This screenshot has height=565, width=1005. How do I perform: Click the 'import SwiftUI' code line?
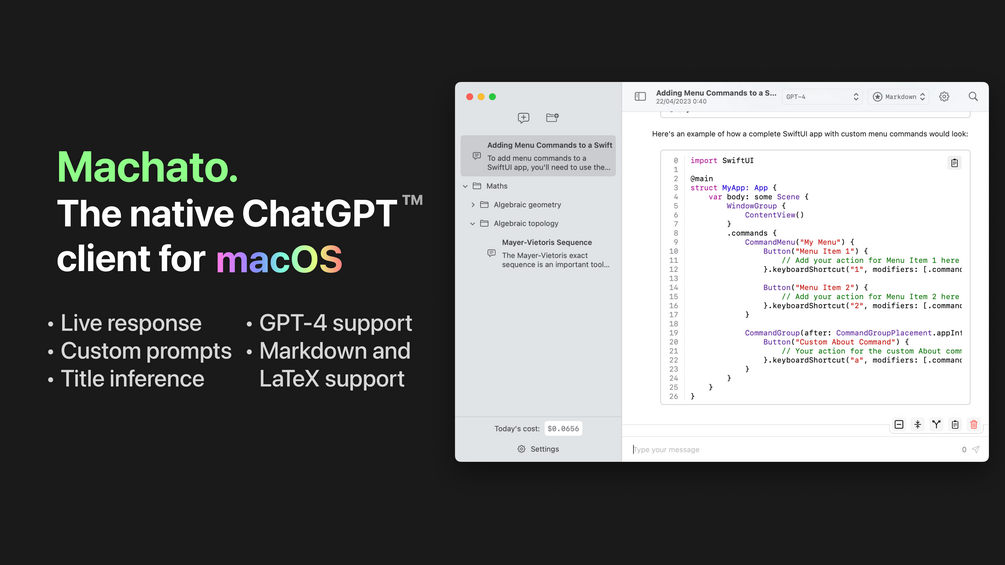722,161
